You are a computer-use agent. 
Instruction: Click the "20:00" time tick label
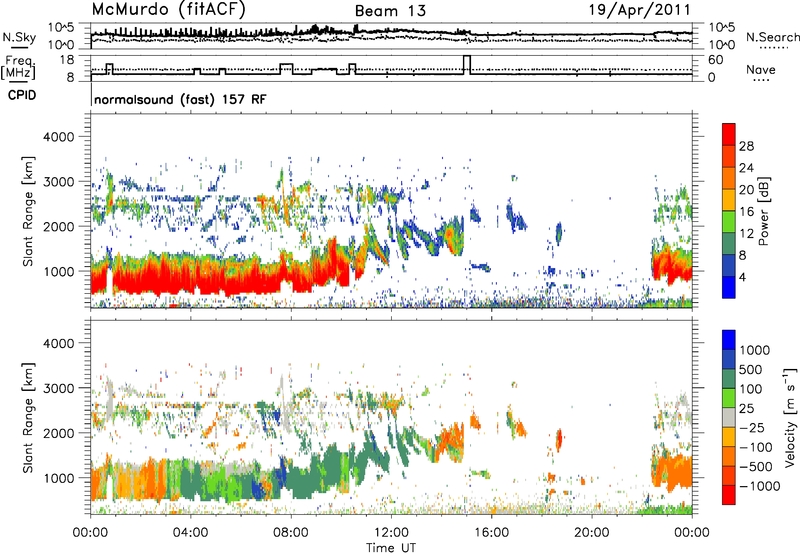(591, 533)
